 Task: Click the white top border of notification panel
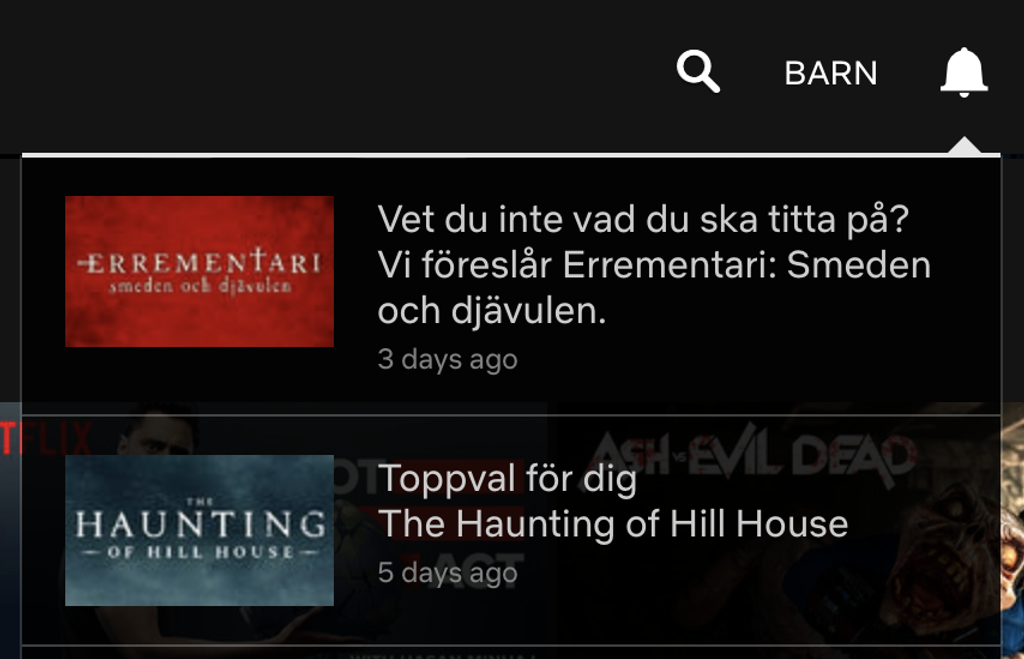[511, 155]
